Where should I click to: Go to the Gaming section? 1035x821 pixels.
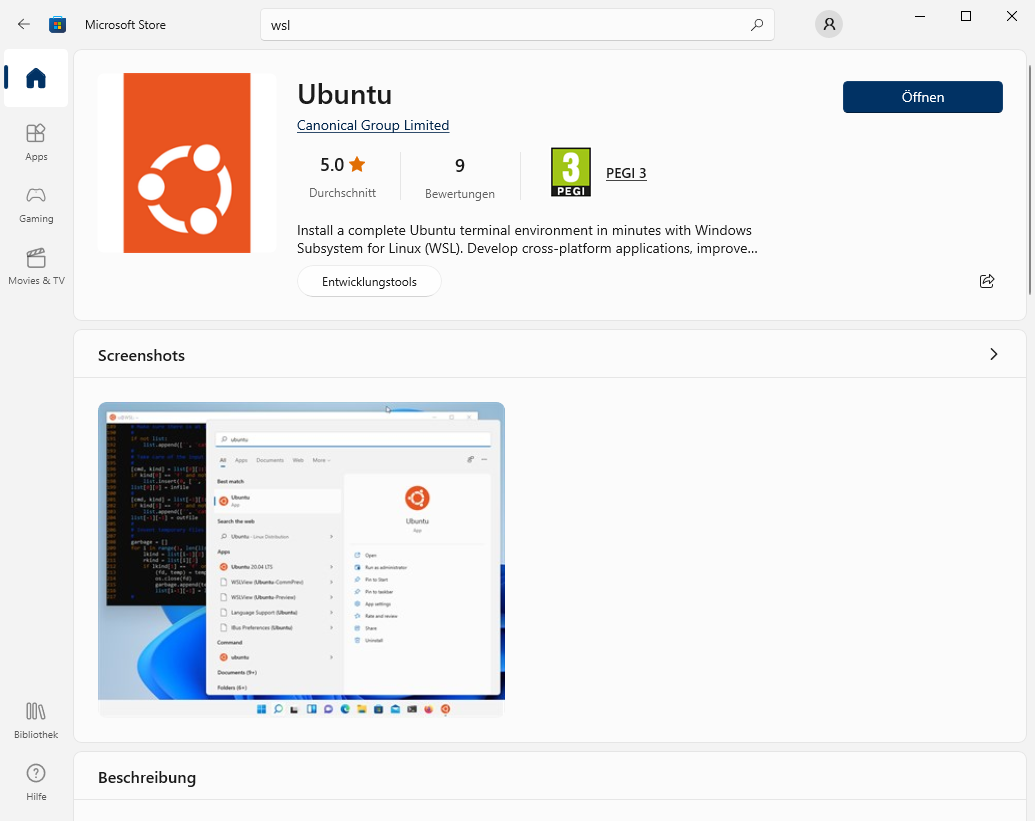36,203
